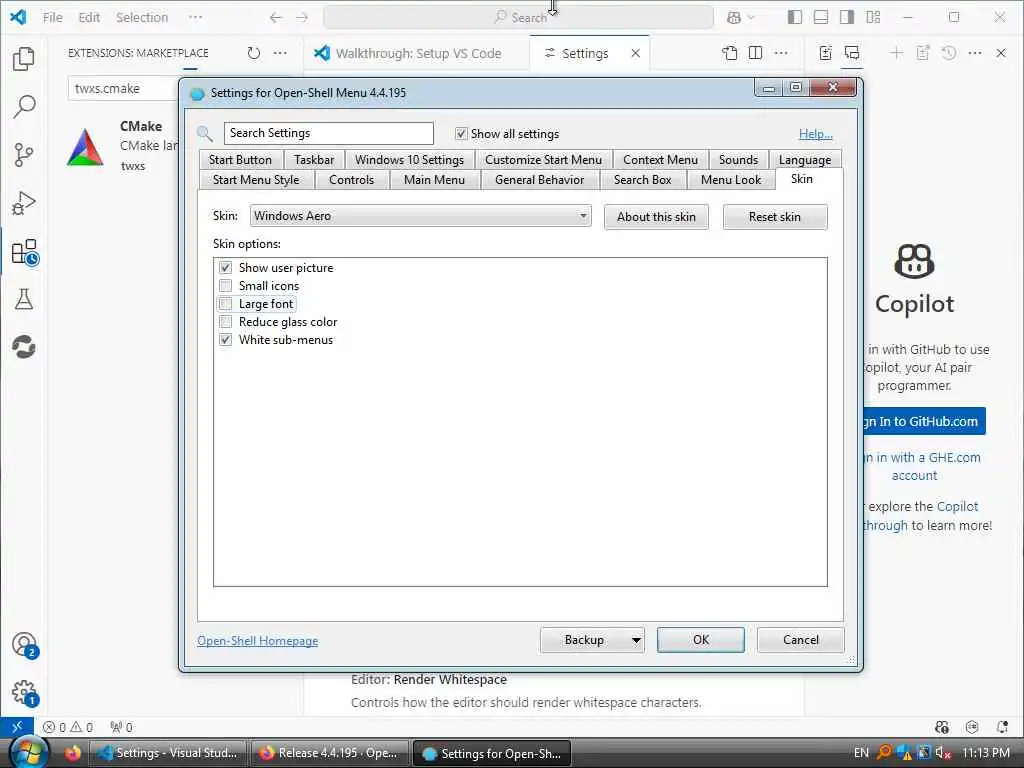This screenshot has width=1024, height=768.
Task: Toggle the secondary side bar layout icon
Action: click(847, 18)
